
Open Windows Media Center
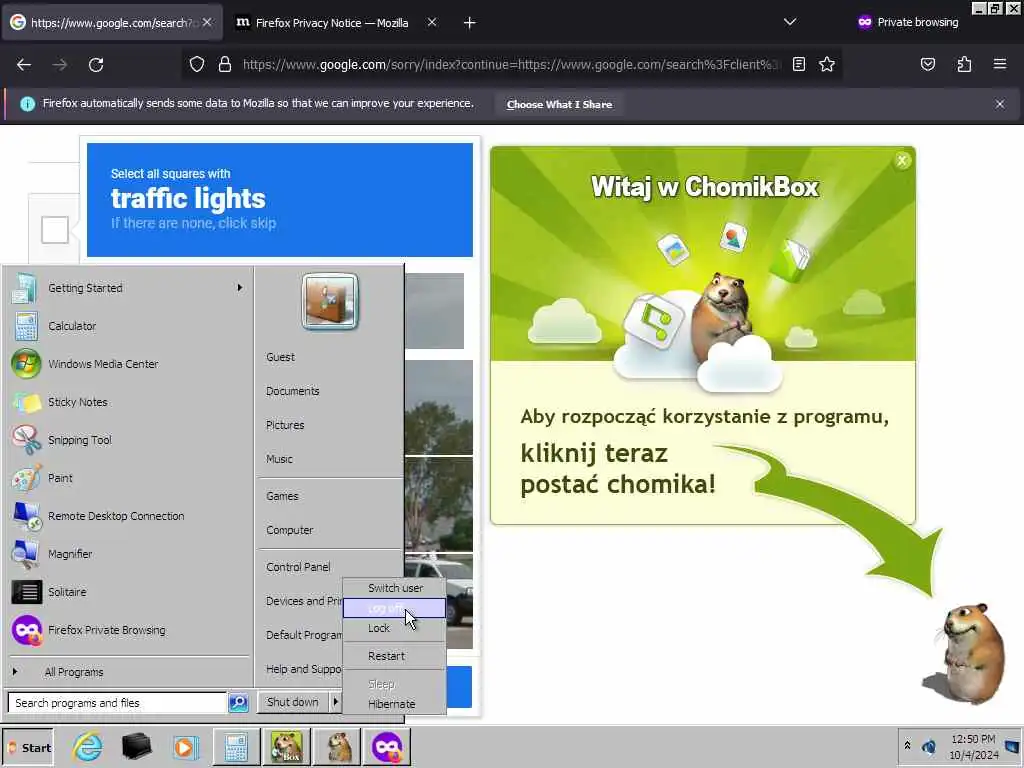click(127, 364)
